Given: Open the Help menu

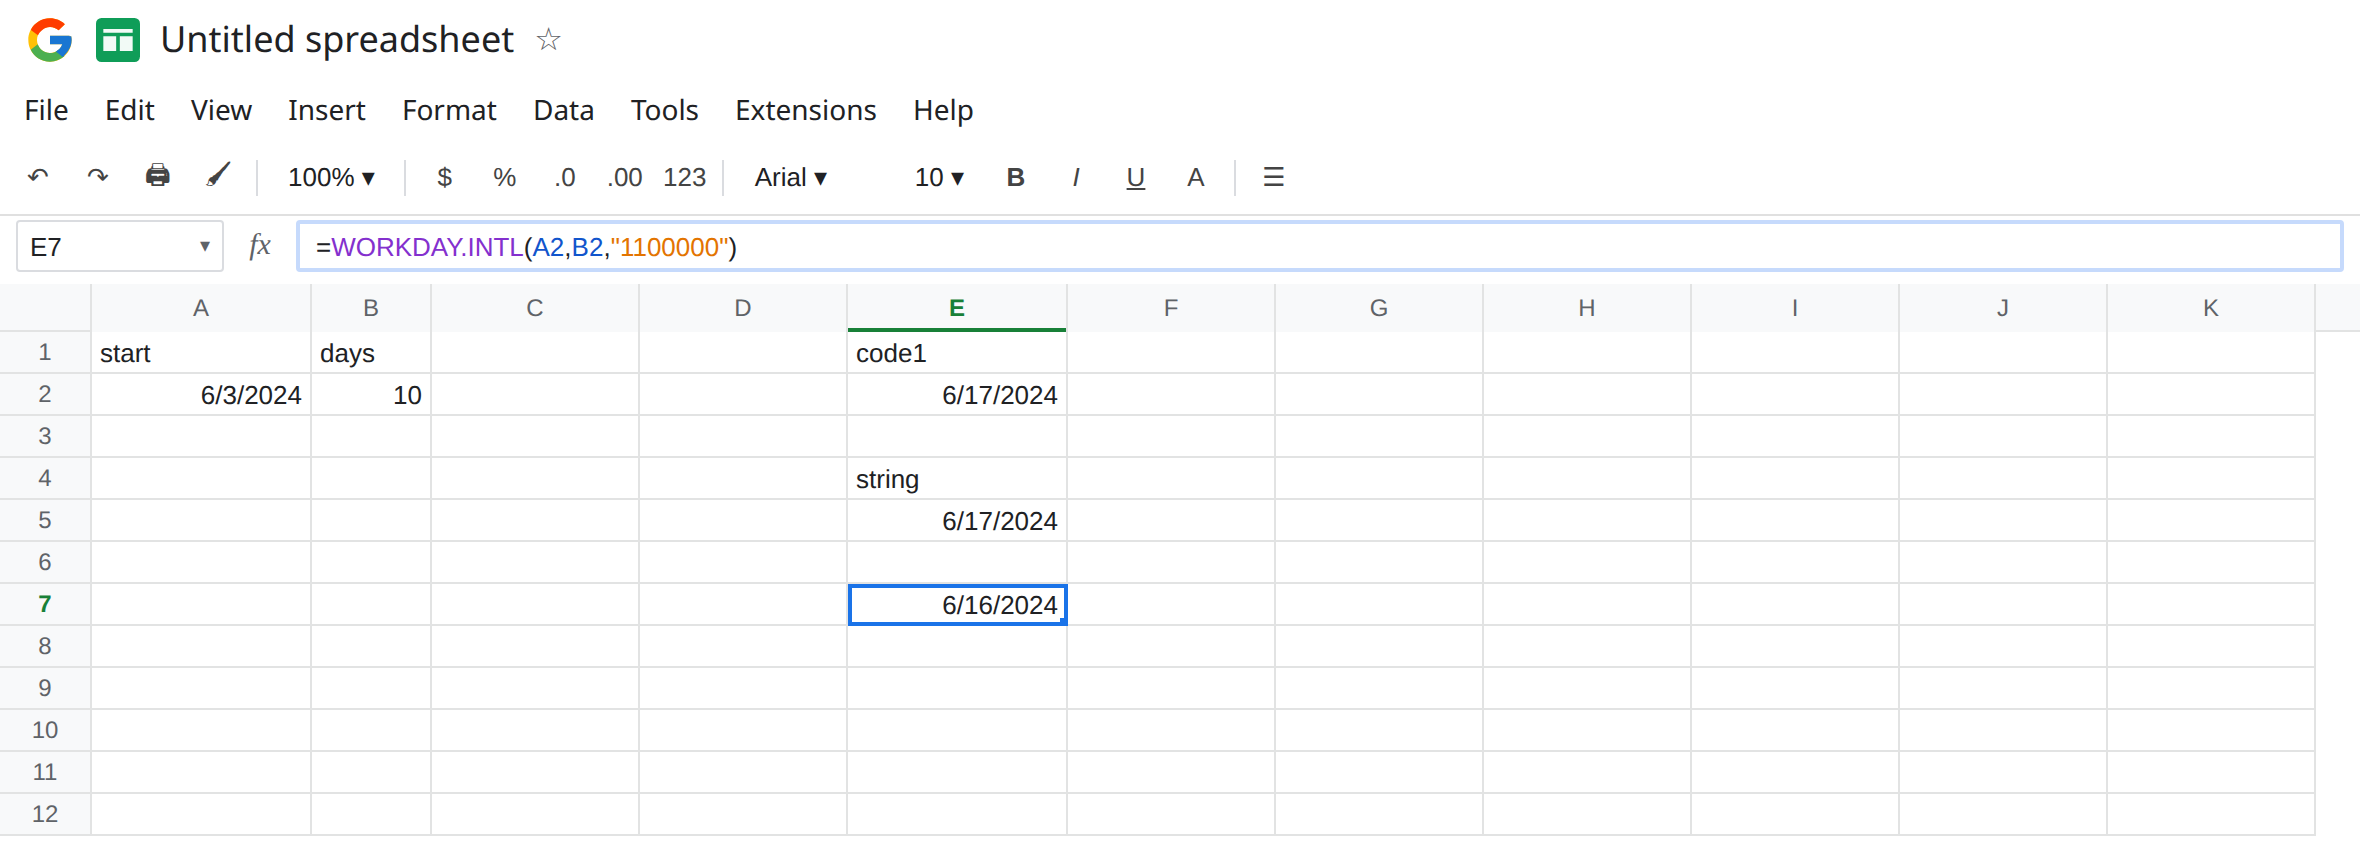Looking at the screenshot, I should click(x=943, y=110).
